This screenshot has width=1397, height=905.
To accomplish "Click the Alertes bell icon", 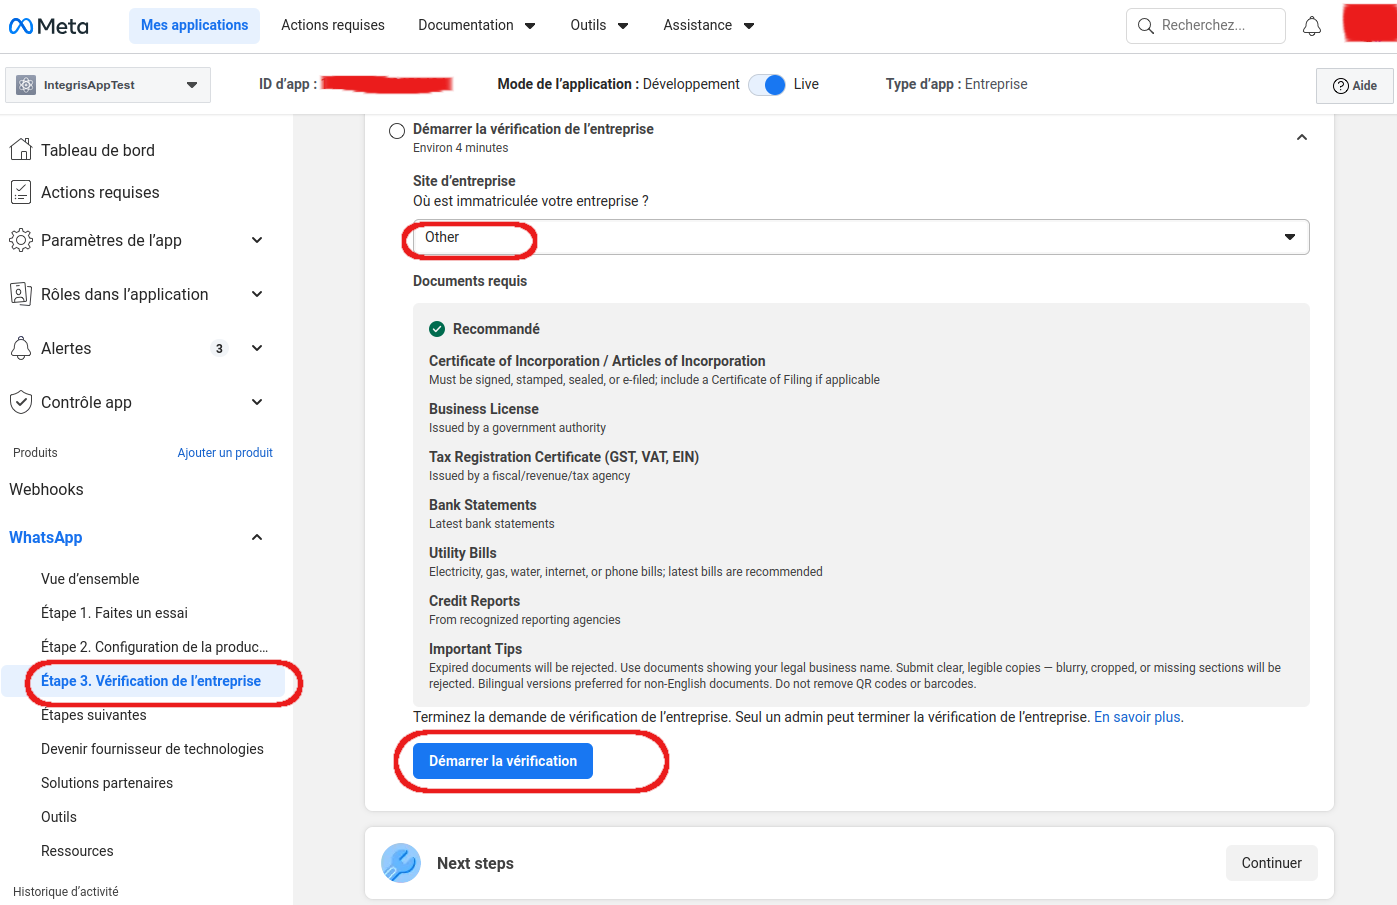I will (21, 348).
